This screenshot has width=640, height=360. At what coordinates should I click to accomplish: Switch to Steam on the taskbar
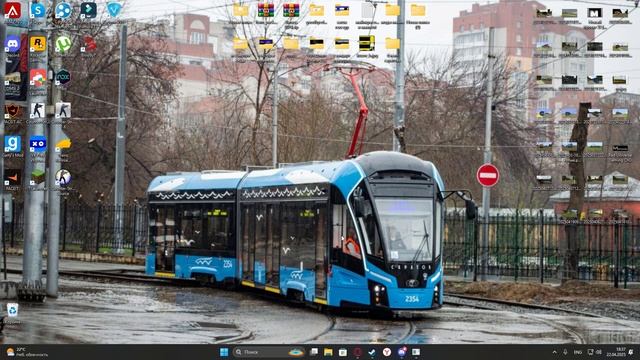click(x=372, y=352)
